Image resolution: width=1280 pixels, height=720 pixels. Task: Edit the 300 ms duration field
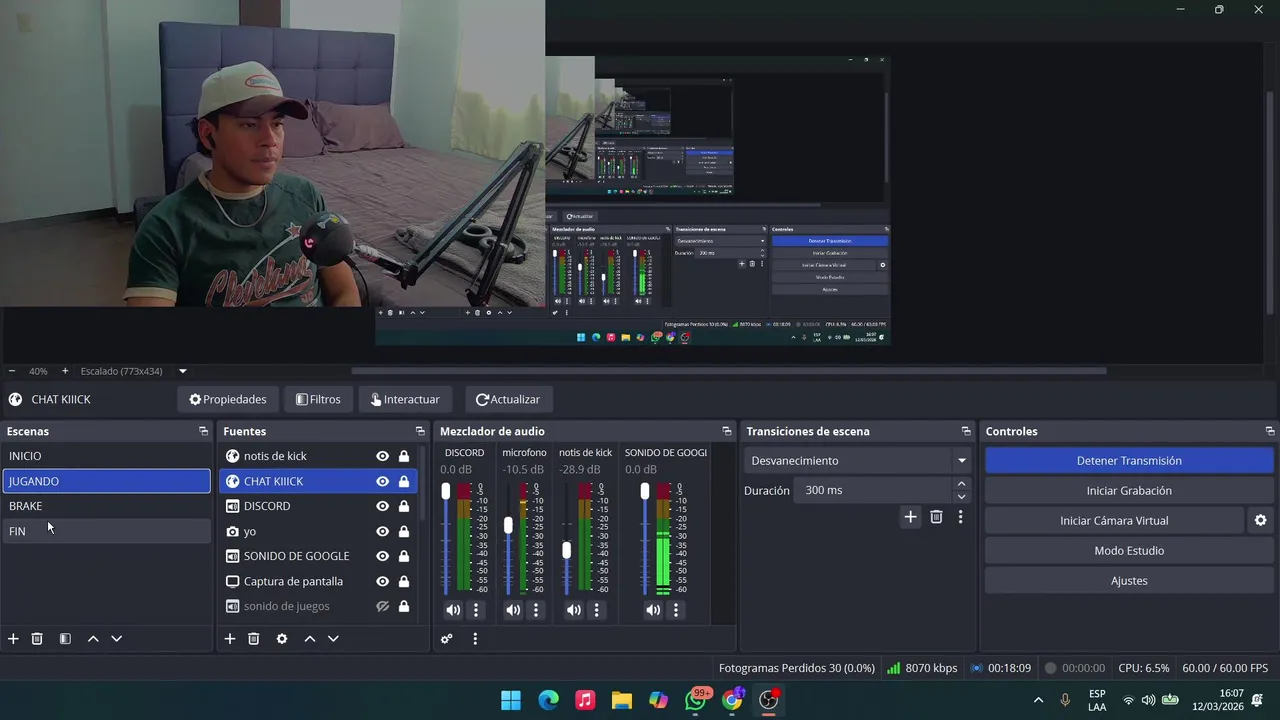[873, 491]
